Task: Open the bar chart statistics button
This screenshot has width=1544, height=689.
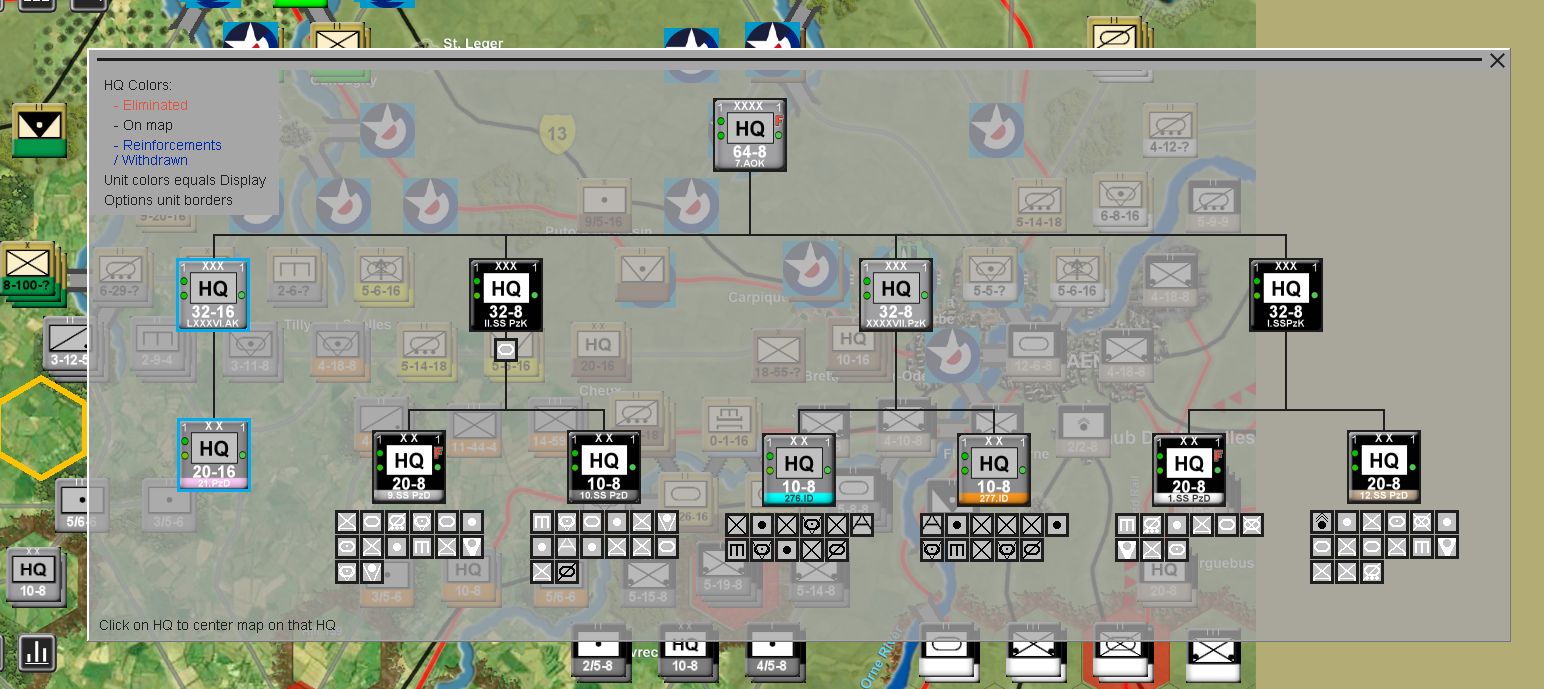Action: [x=38, y=653]
